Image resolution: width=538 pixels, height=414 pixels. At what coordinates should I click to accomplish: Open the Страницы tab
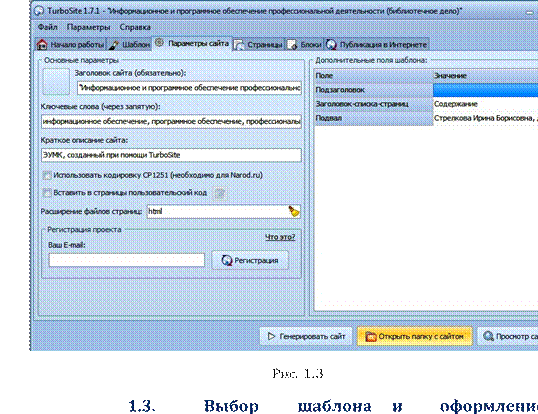[x=259, y=45]
